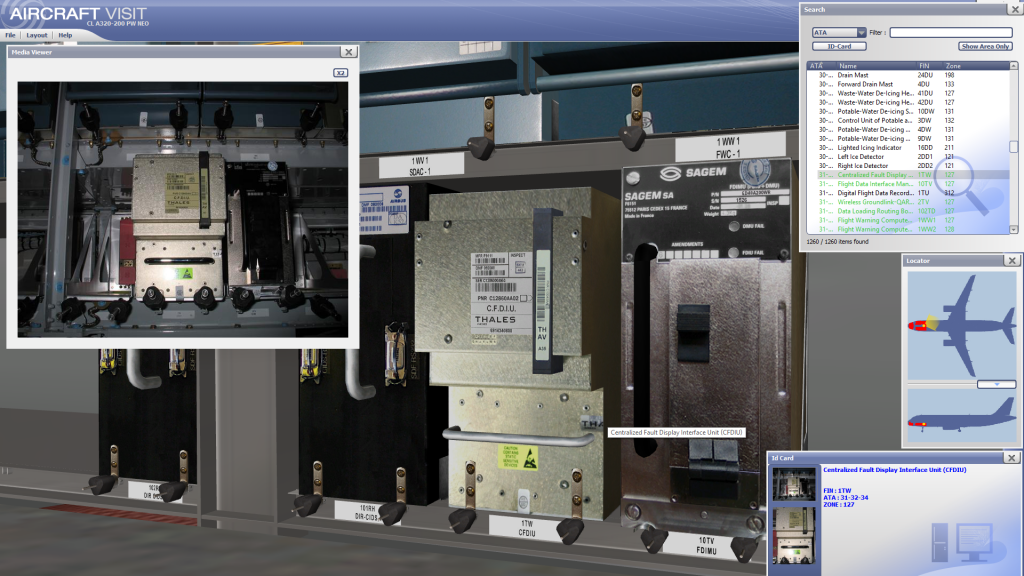Close the Search panel
1024x576 pixels.
(1016, 9)
